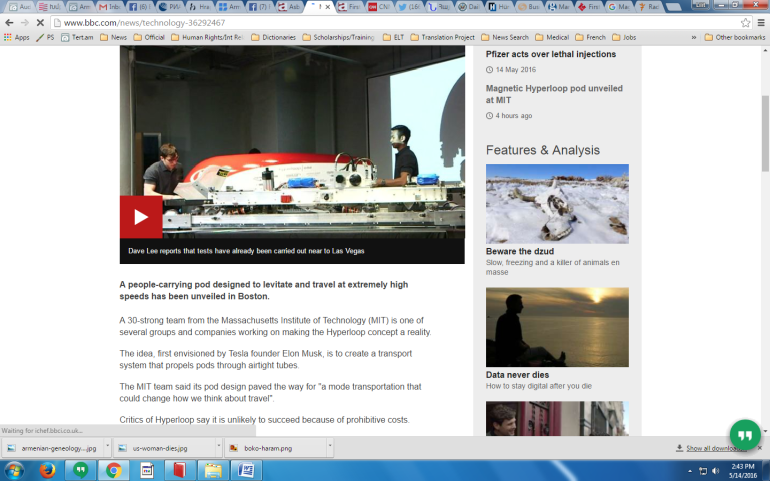This screenshot has height=481, width=770.
Task: Open Magnetic Hyperloop pod unveiled at MIT link
Action: [x=554, y=94]
